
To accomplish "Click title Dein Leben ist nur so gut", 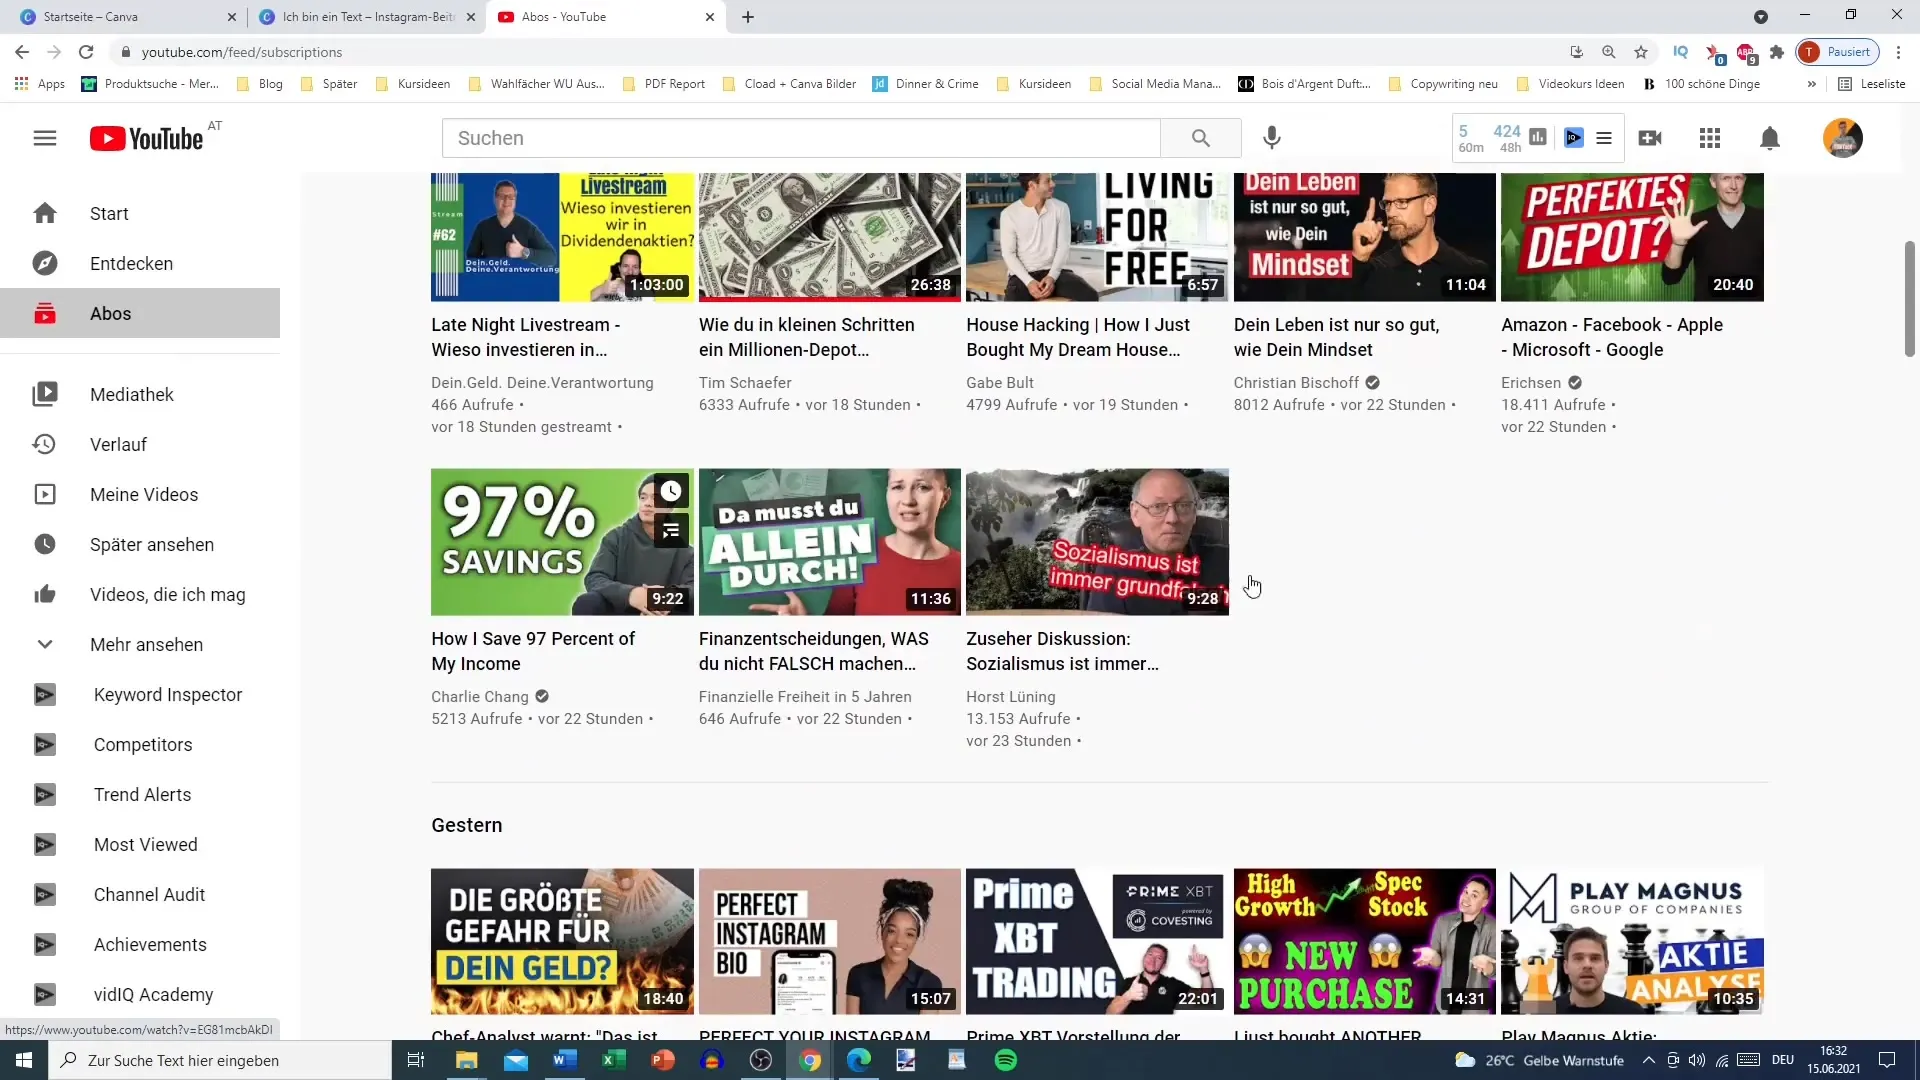I will tap(1336, 337).
